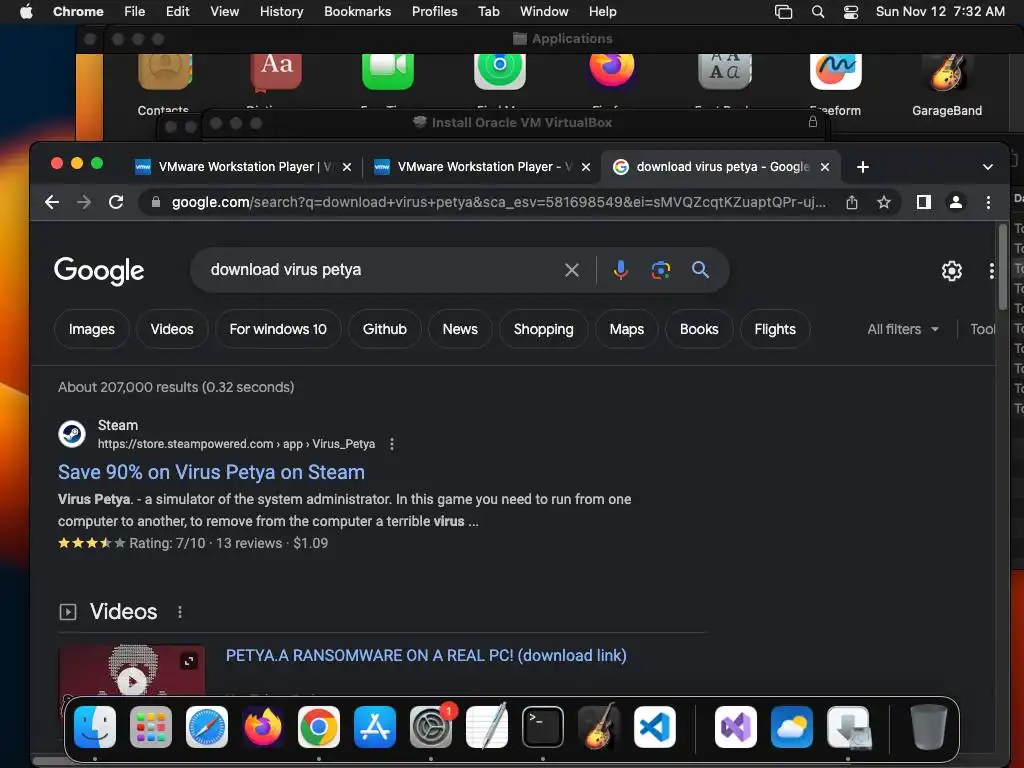Apply the For windows 10 filter
1024x768 pixels.
point(278,329)
